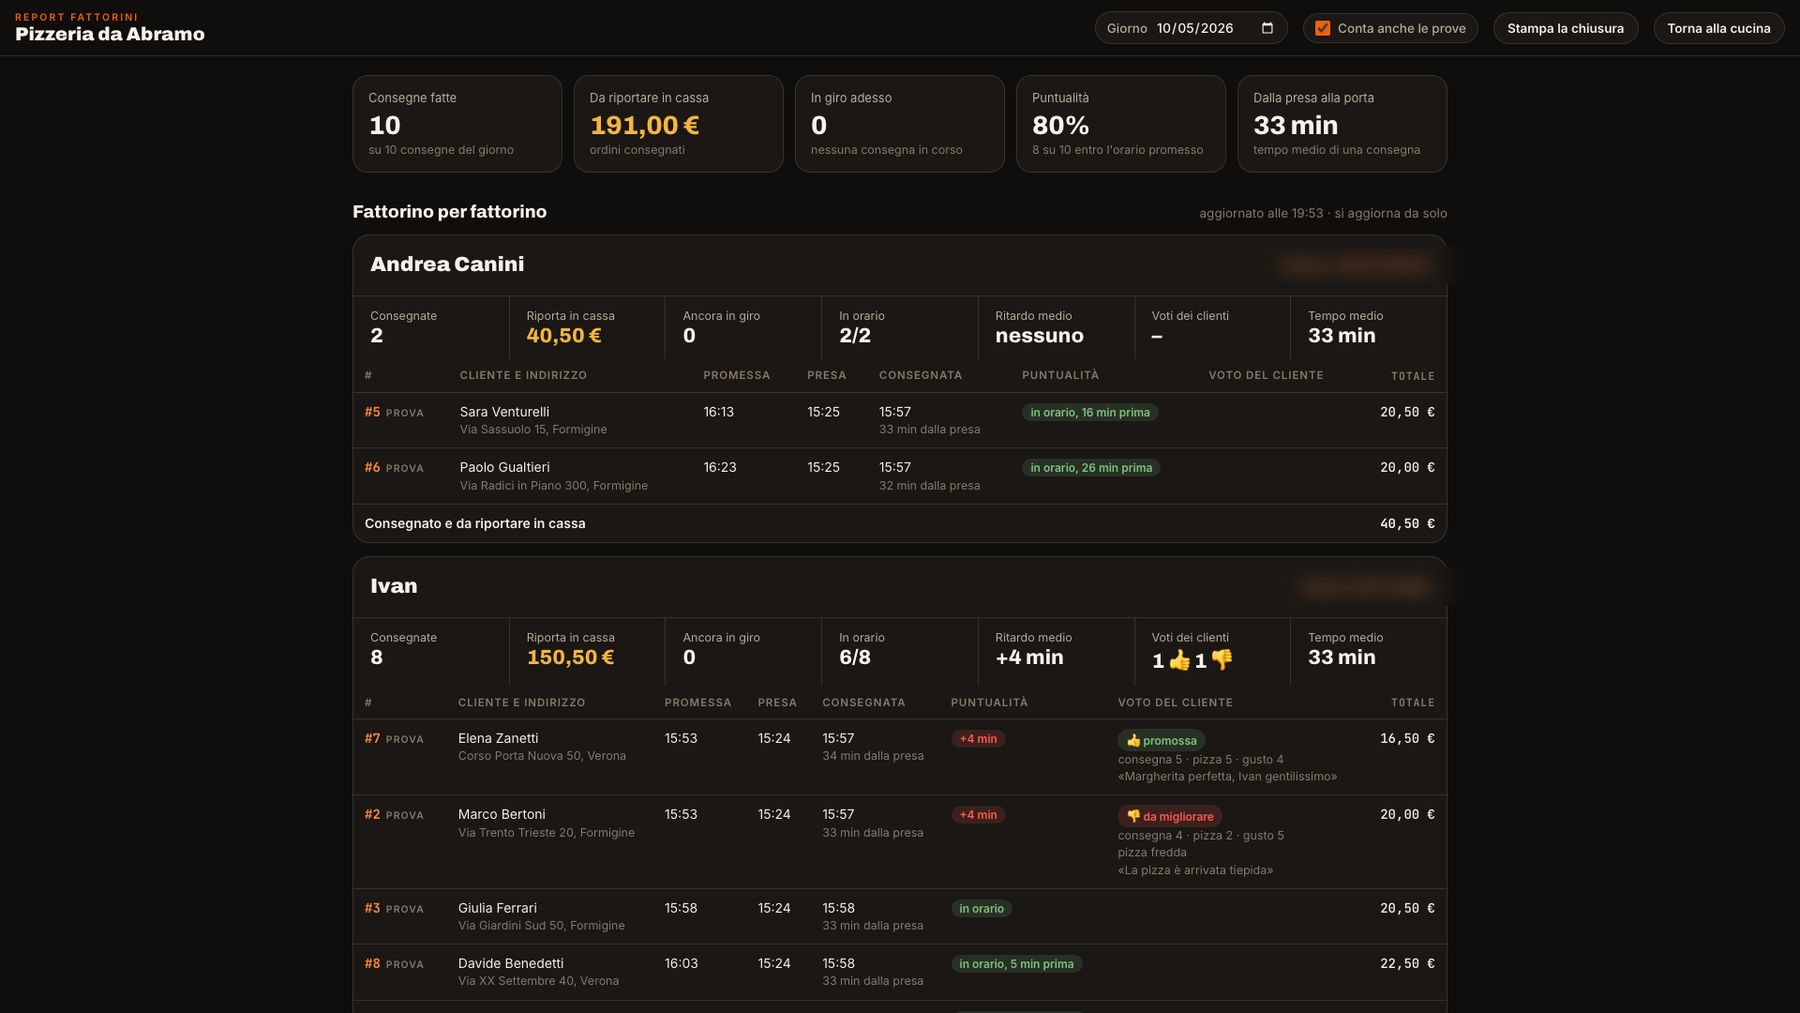Open the calendar picker icon in Giorno field
The image size is (1800, 1013).
1267,28
